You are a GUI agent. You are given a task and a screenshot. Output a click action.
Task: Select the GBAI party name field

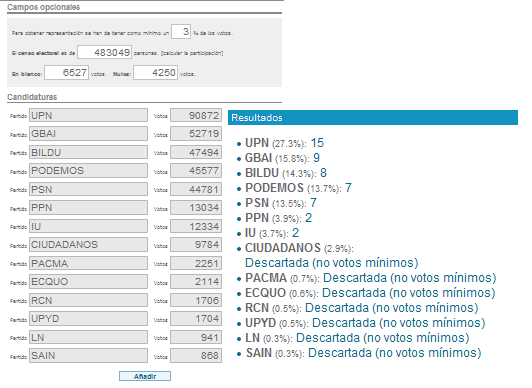pos(88,134)
